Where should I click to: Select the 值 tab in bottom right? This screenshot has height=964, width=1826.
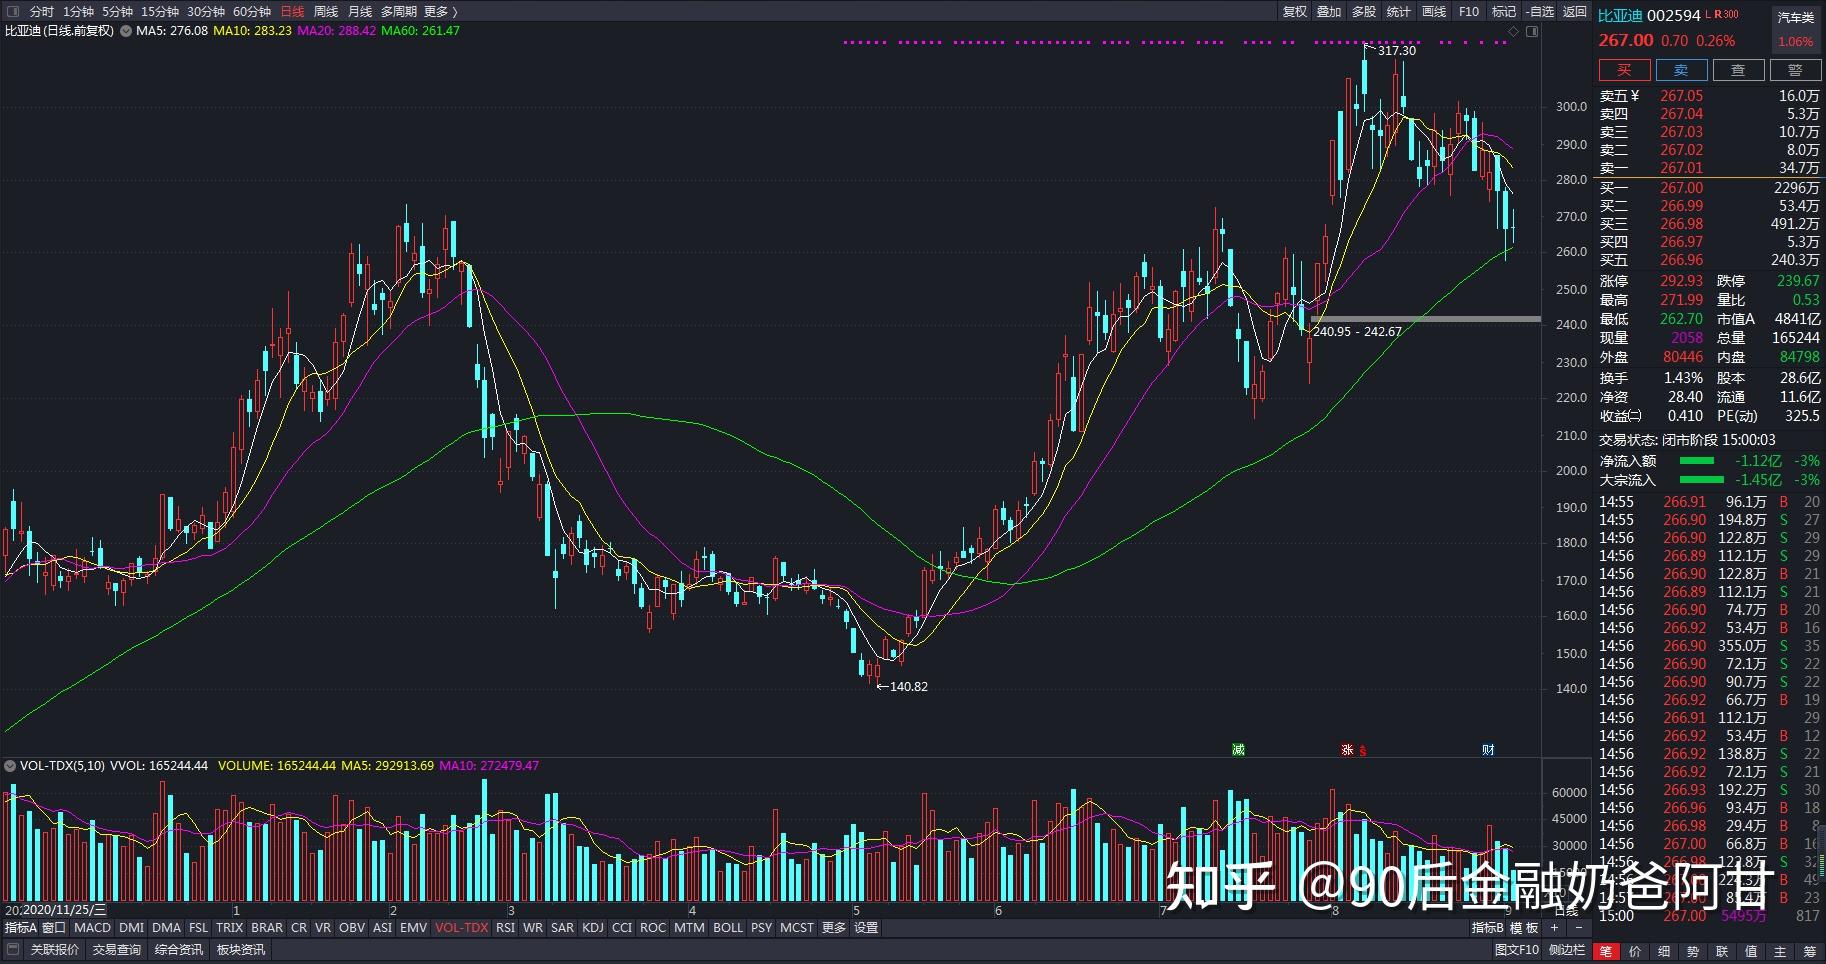click(1751, 951)
